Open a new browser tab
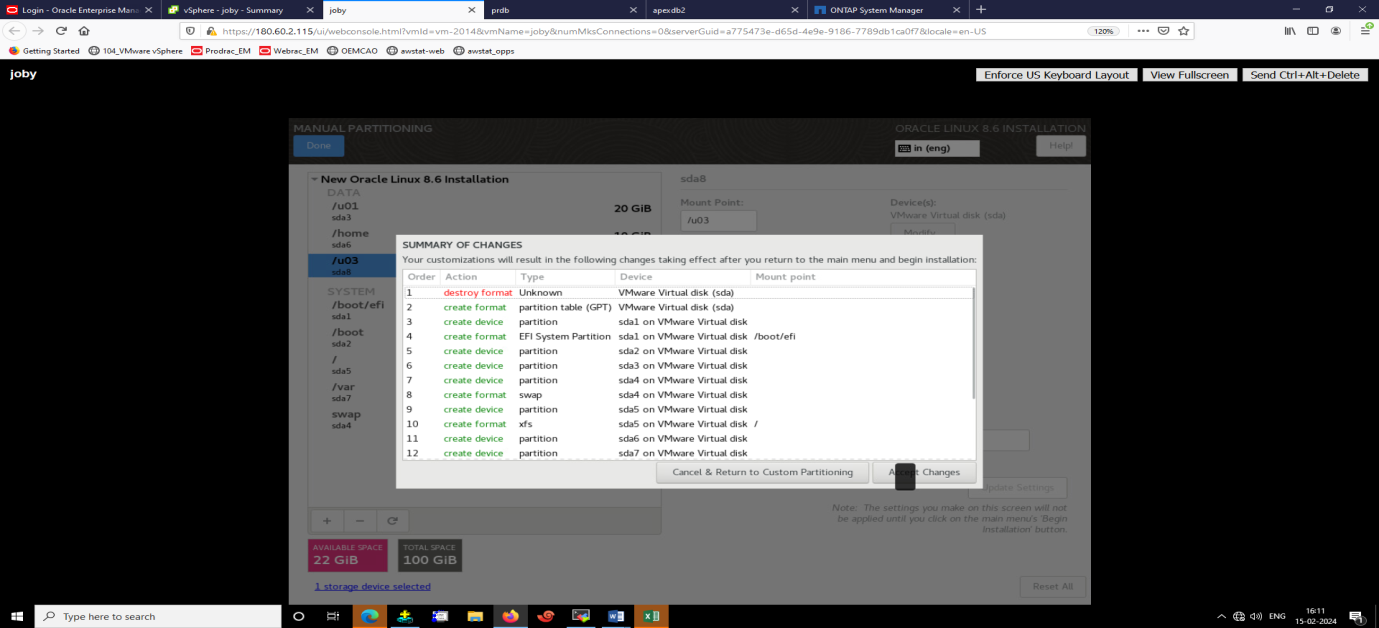The width and height of the screenshot is (1379, 628). [x=981, y=9]
